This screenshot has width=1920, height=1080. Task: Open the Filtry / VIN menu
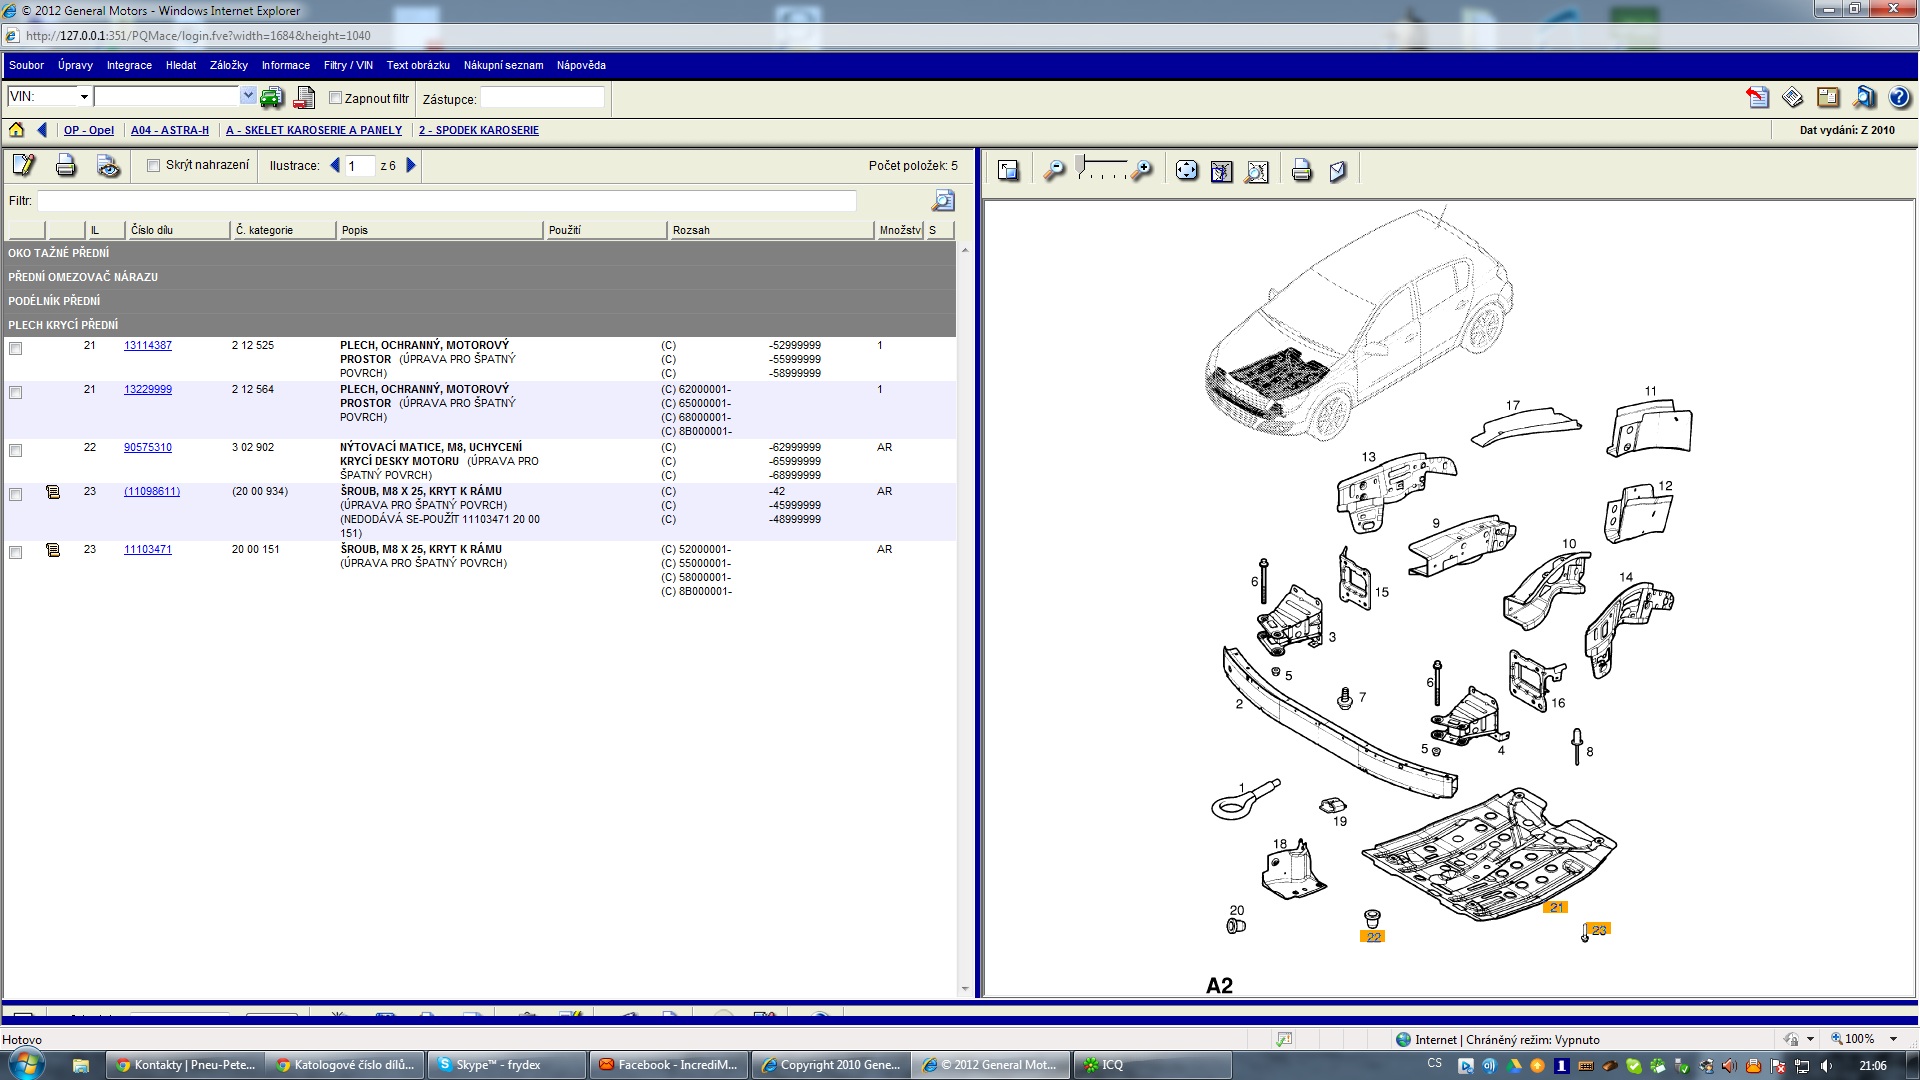(347, 65)
